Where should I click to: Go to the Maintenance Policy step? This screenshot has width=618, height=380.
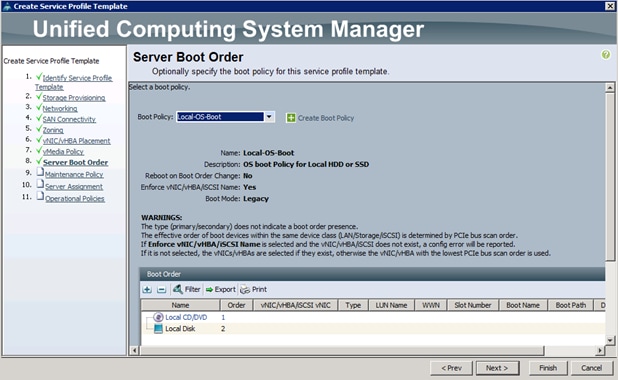(x=74, y=174)
